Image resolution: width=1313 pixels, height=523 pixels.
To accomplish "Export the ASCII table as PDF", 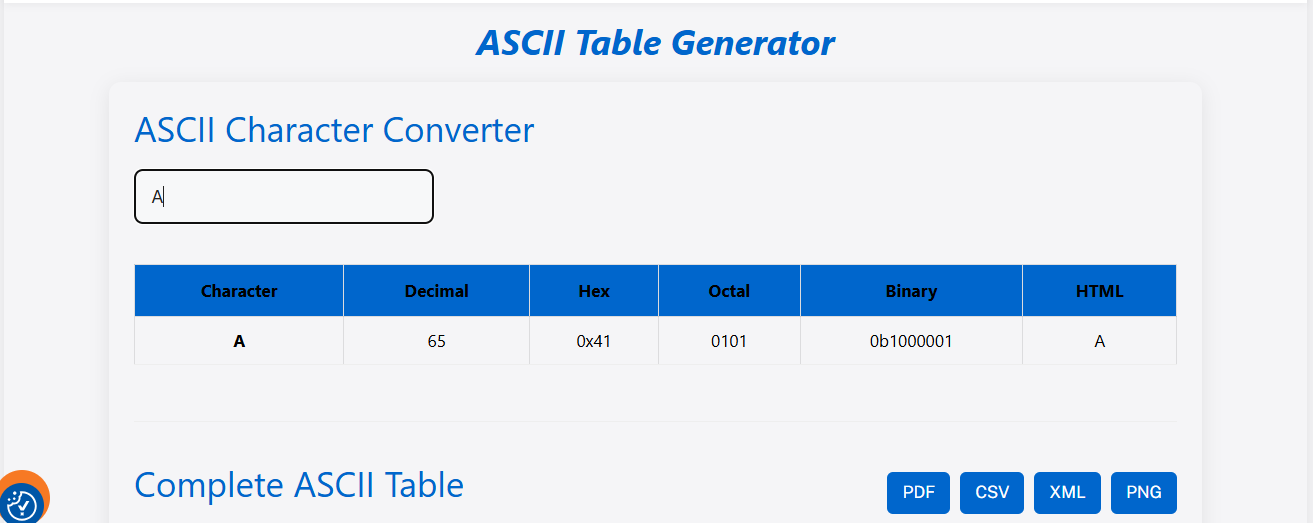I will point(919,492).
